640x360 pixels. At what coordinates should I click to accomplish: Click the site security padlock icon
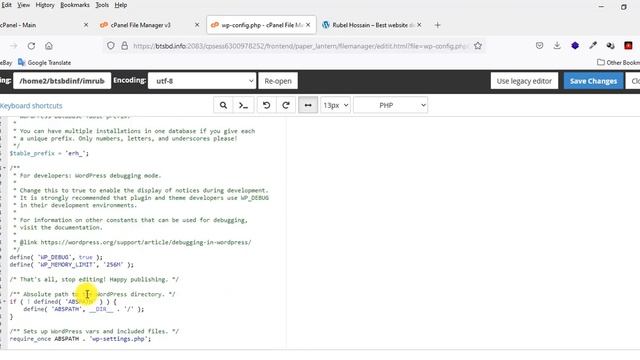click(x=124, y=46)
